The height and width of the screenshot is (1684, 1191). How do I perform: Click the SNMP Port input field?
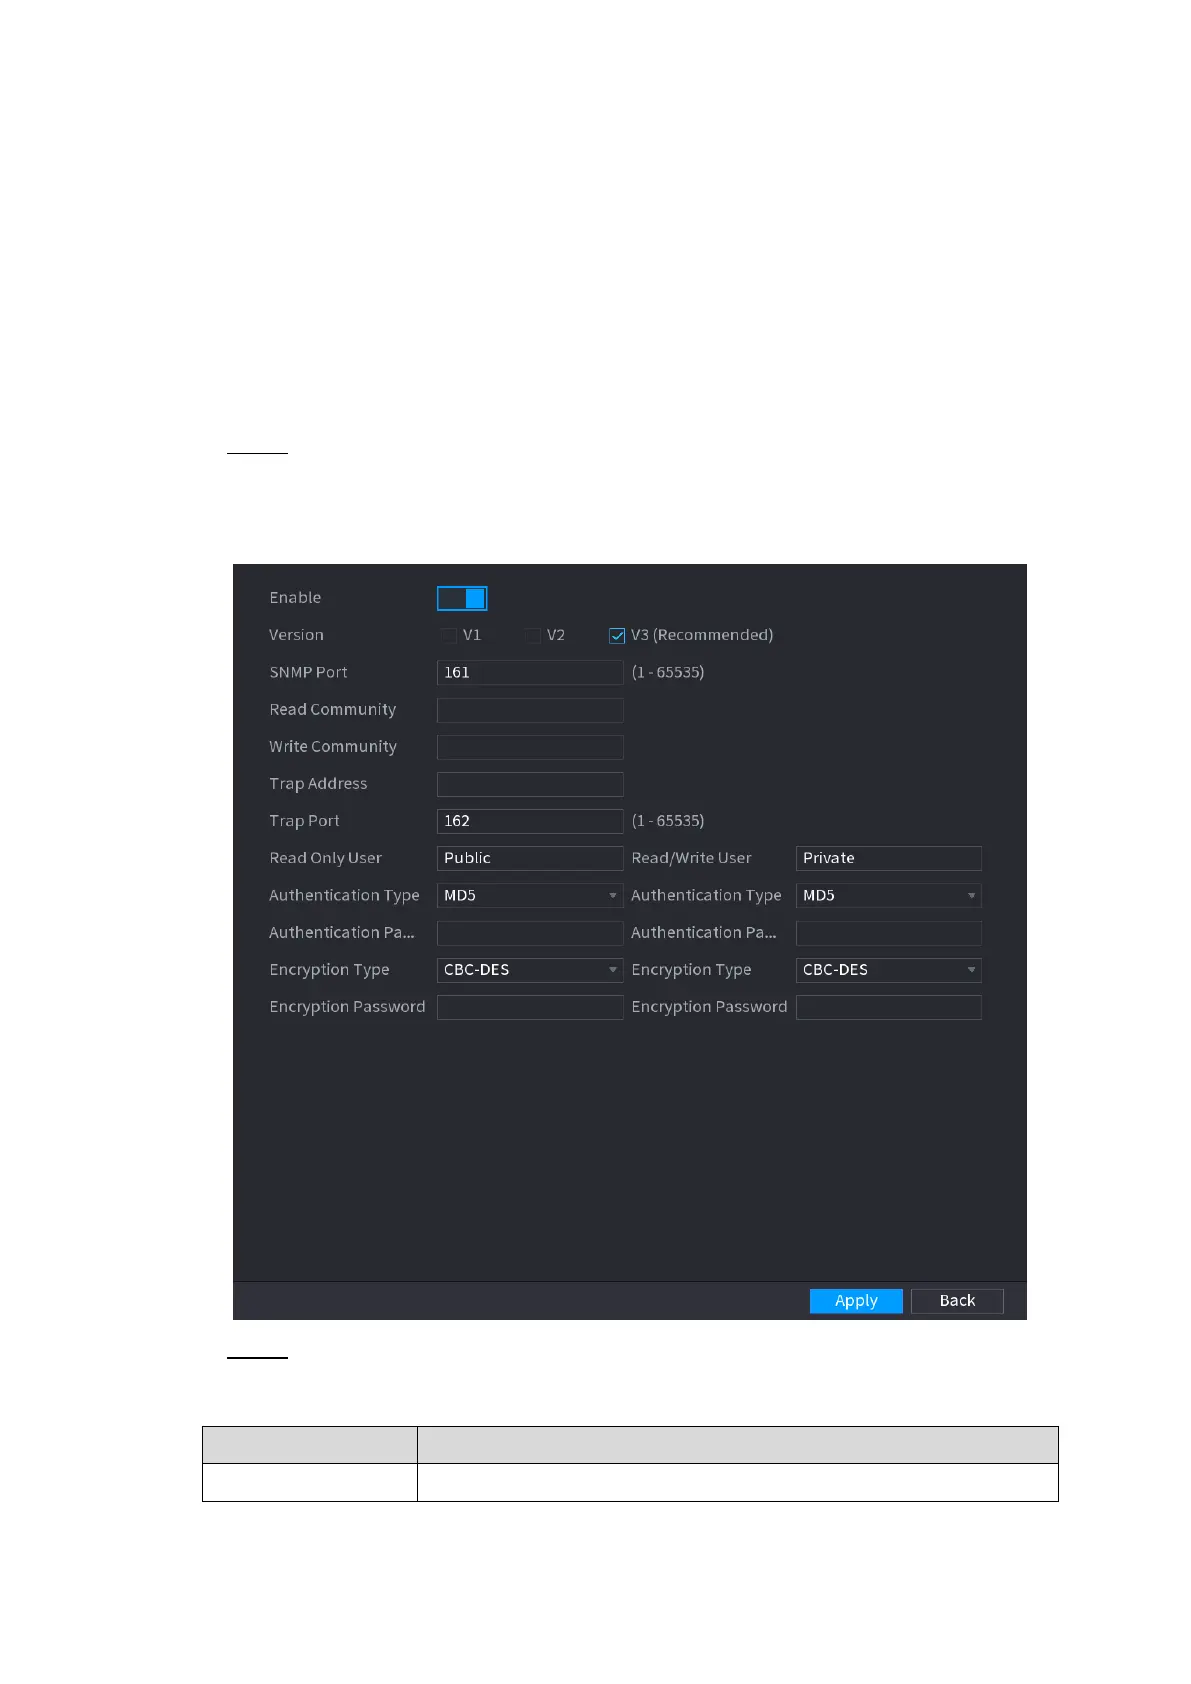tap(530, 673)
